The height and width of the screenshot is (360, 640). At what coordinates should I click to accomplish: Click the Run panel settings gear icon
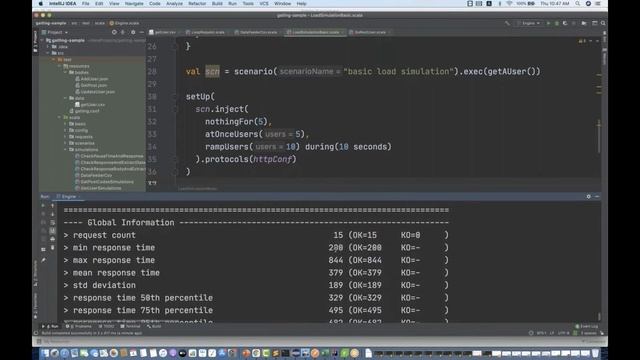coord(588,197)
